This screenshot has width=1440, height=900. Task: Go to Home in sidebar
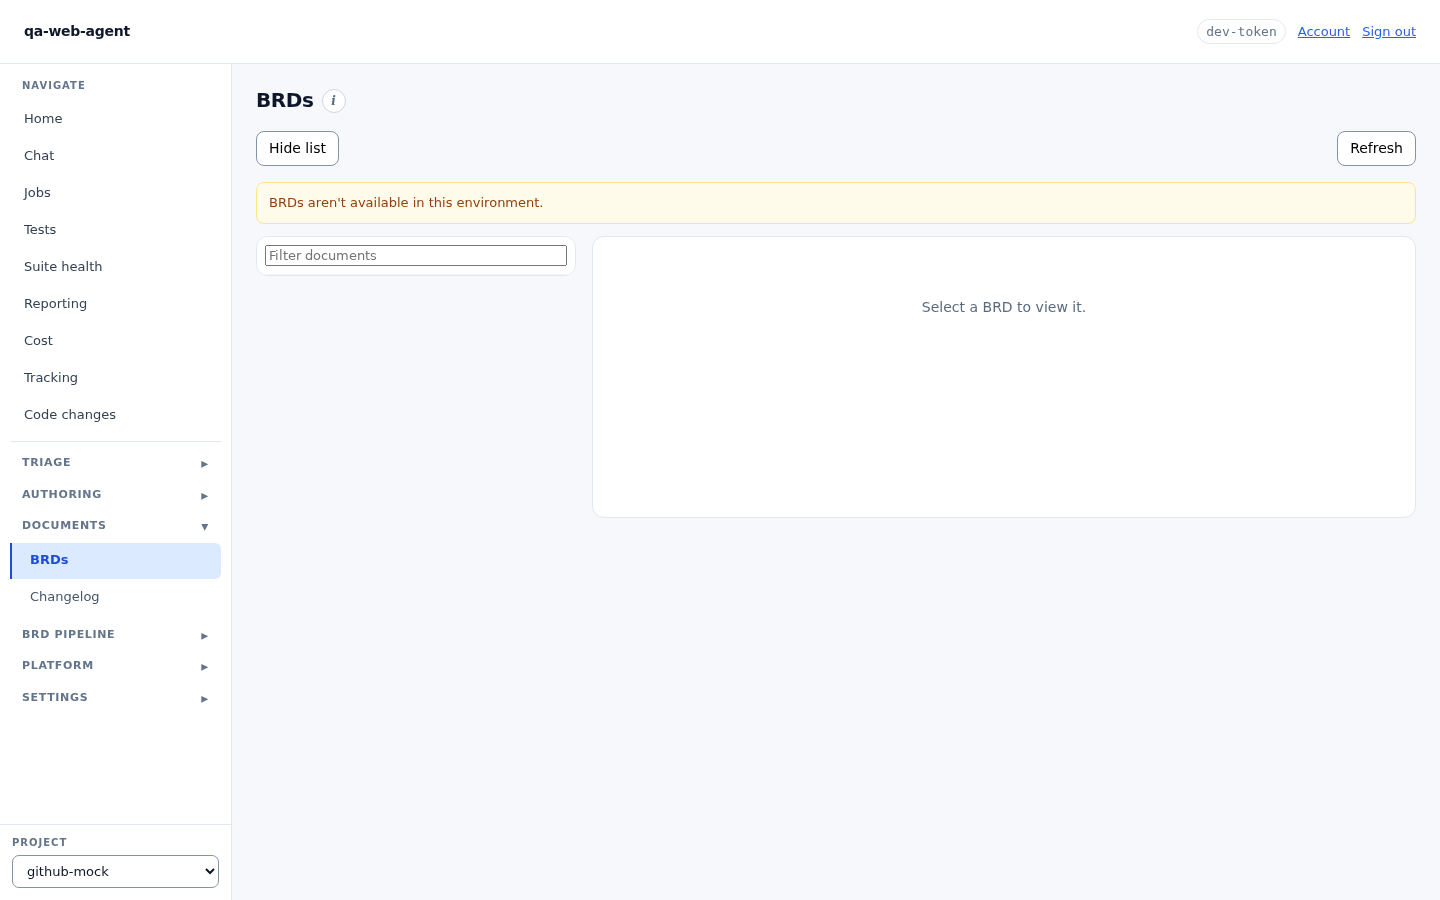(115, 119)
